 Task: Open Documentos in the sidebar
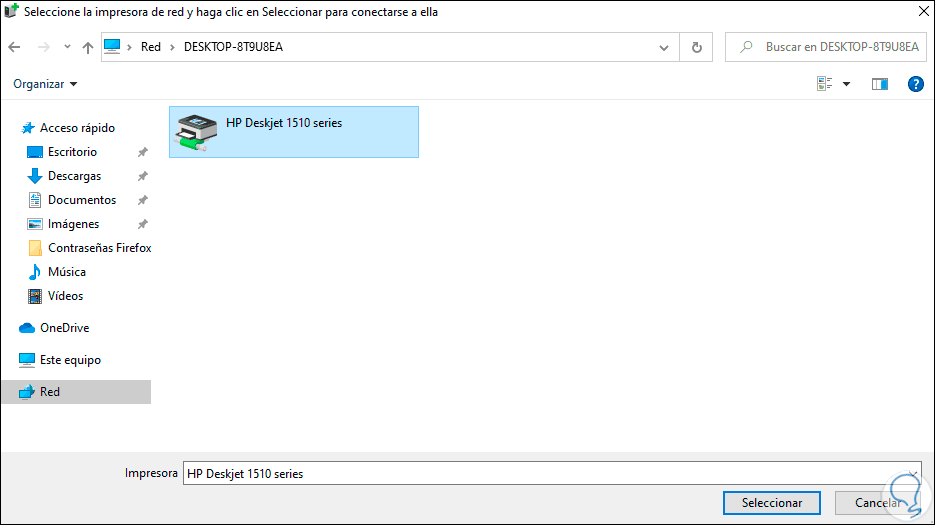coord(82,200)
